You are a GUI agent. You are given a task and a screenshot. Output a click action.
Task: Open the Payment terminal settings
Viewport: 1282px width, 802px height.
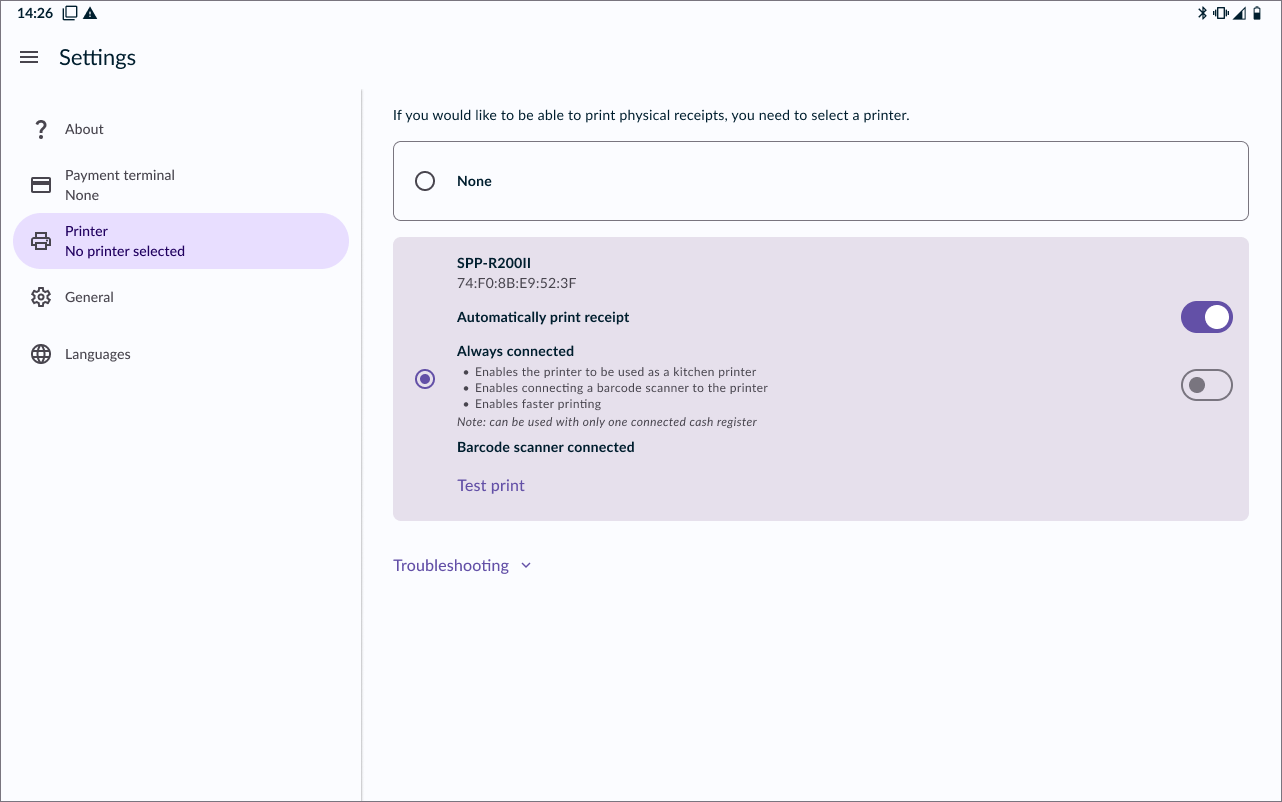(x=181, y=185)
